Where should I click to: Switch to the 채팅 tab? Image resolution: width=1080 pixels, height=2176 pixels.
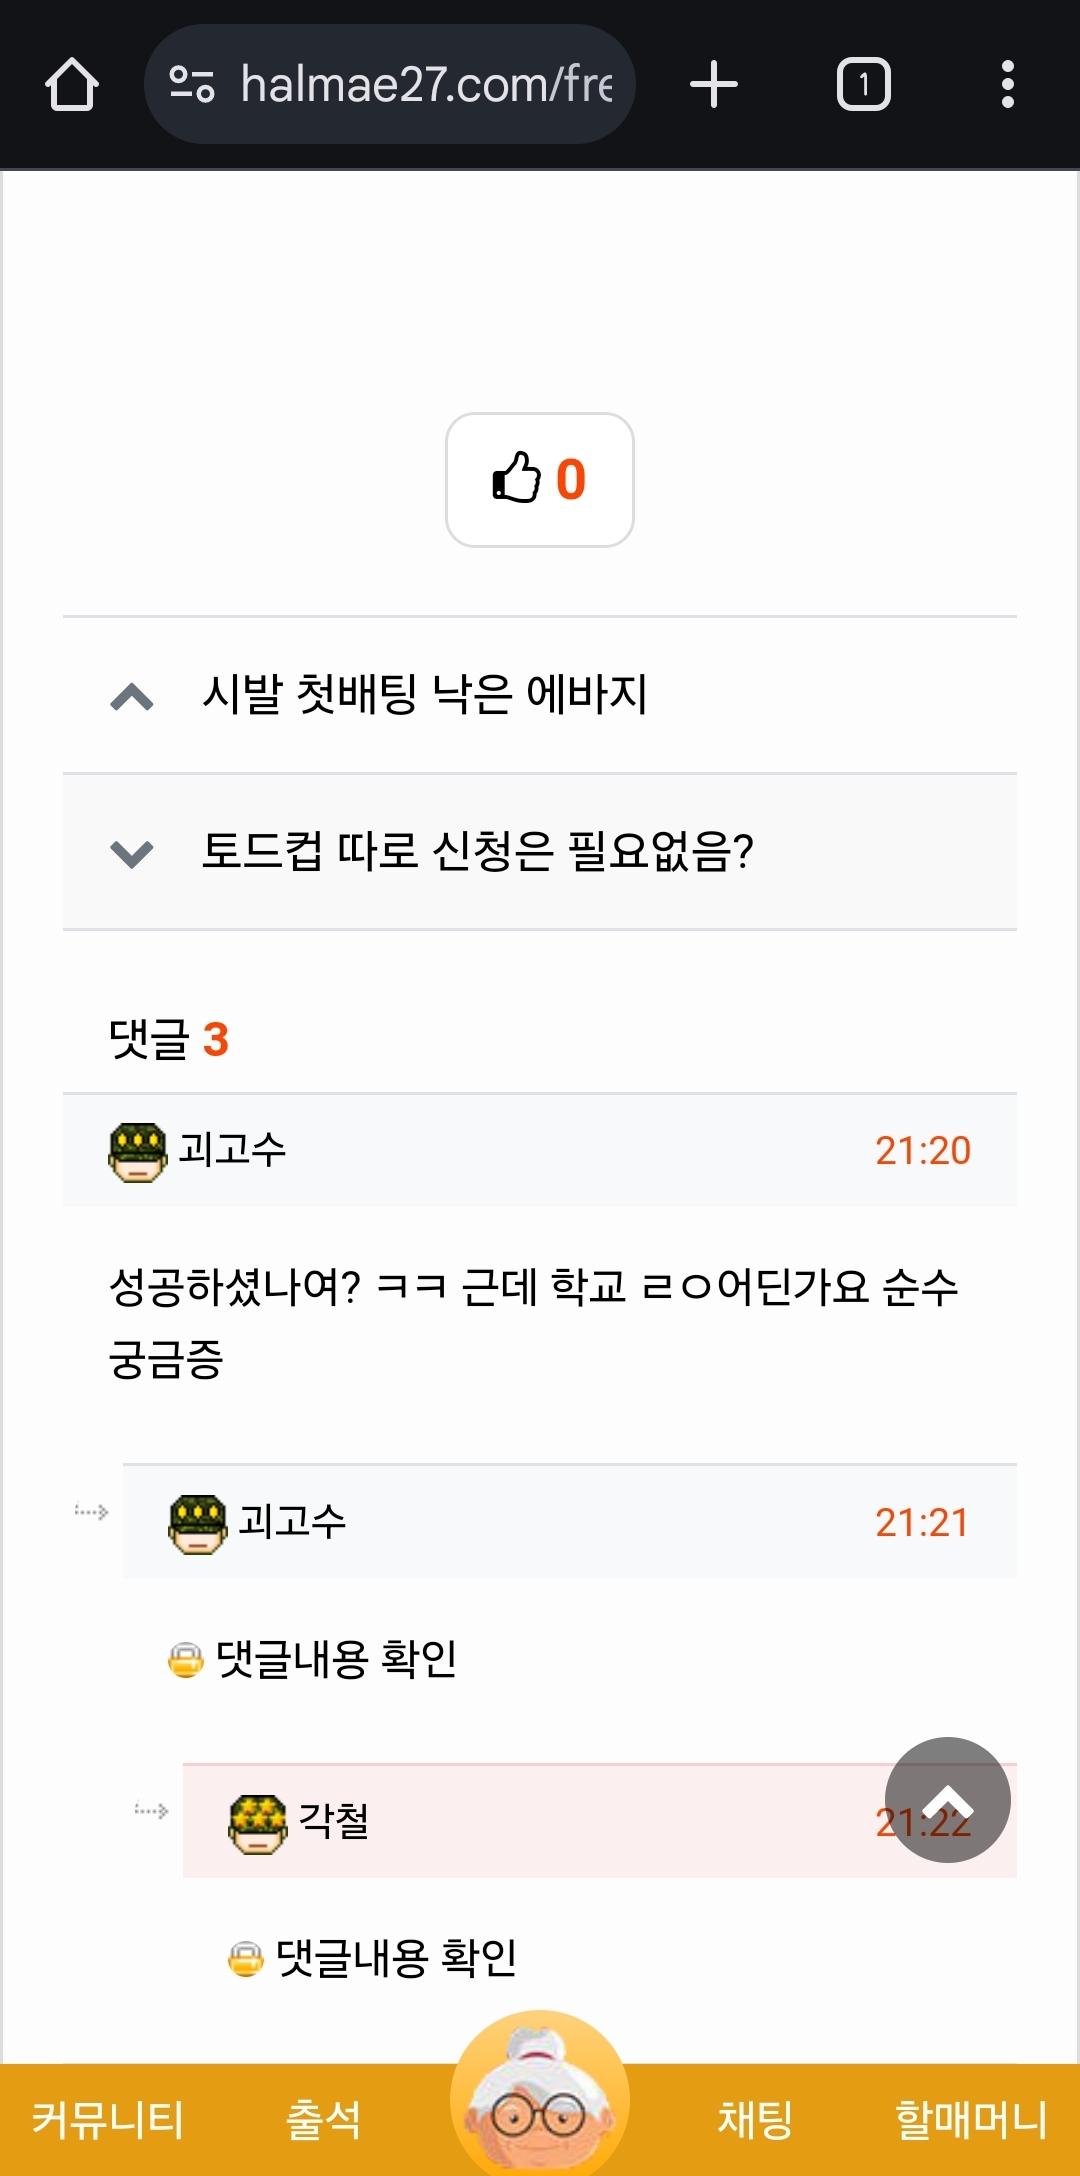(x=755, y=2120)
